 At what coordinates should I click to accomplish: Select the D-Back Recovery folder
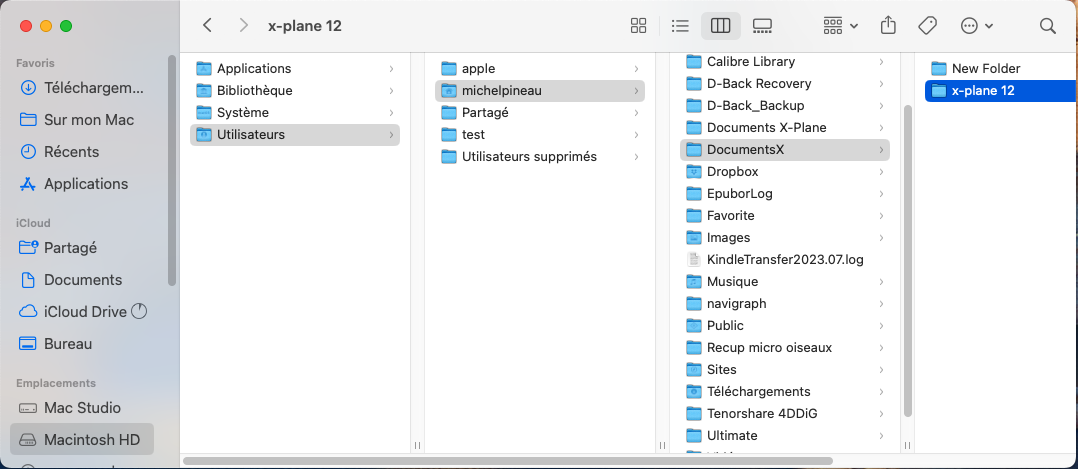coord(784,83)
